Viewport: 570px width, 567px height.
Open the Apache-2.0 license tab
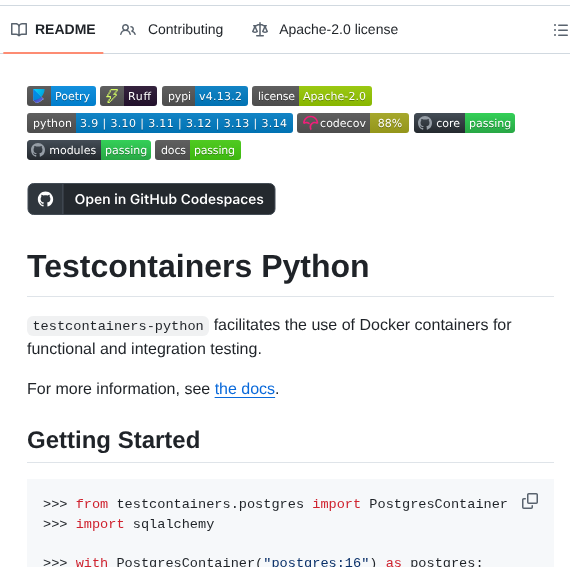[325, 29]
